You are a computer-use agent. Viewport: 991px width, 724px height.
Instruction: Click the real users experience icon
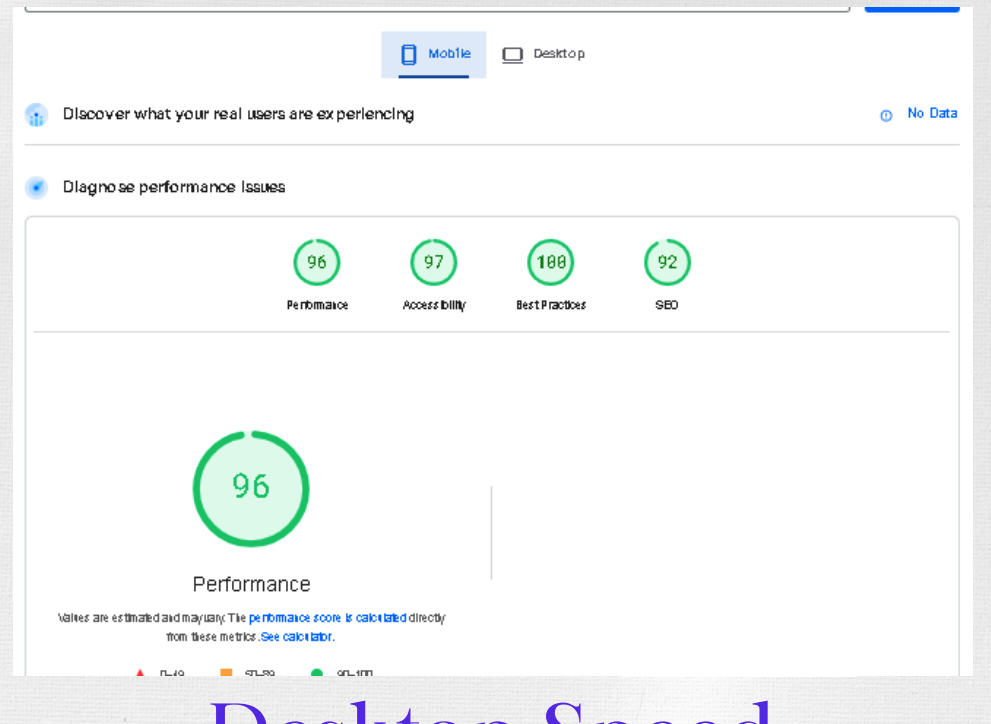coord(37,116)
